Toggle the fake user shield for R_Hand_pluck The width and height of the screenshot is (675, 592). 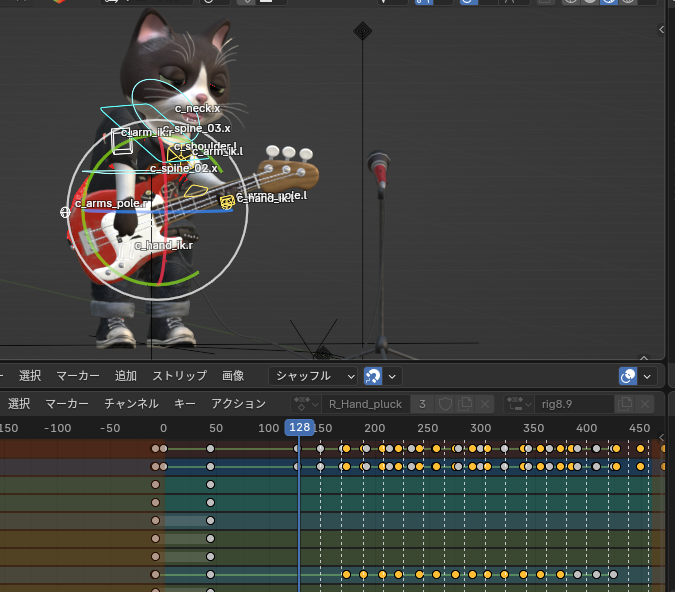tap(446, 404)
